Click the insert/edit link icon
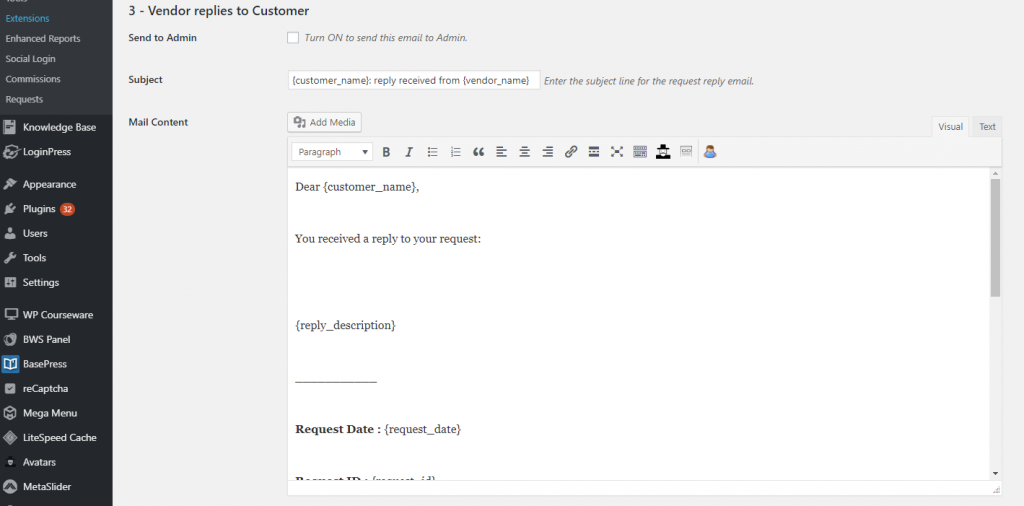The height and width of the screenshot is (506, 1024). click(571, 152)
